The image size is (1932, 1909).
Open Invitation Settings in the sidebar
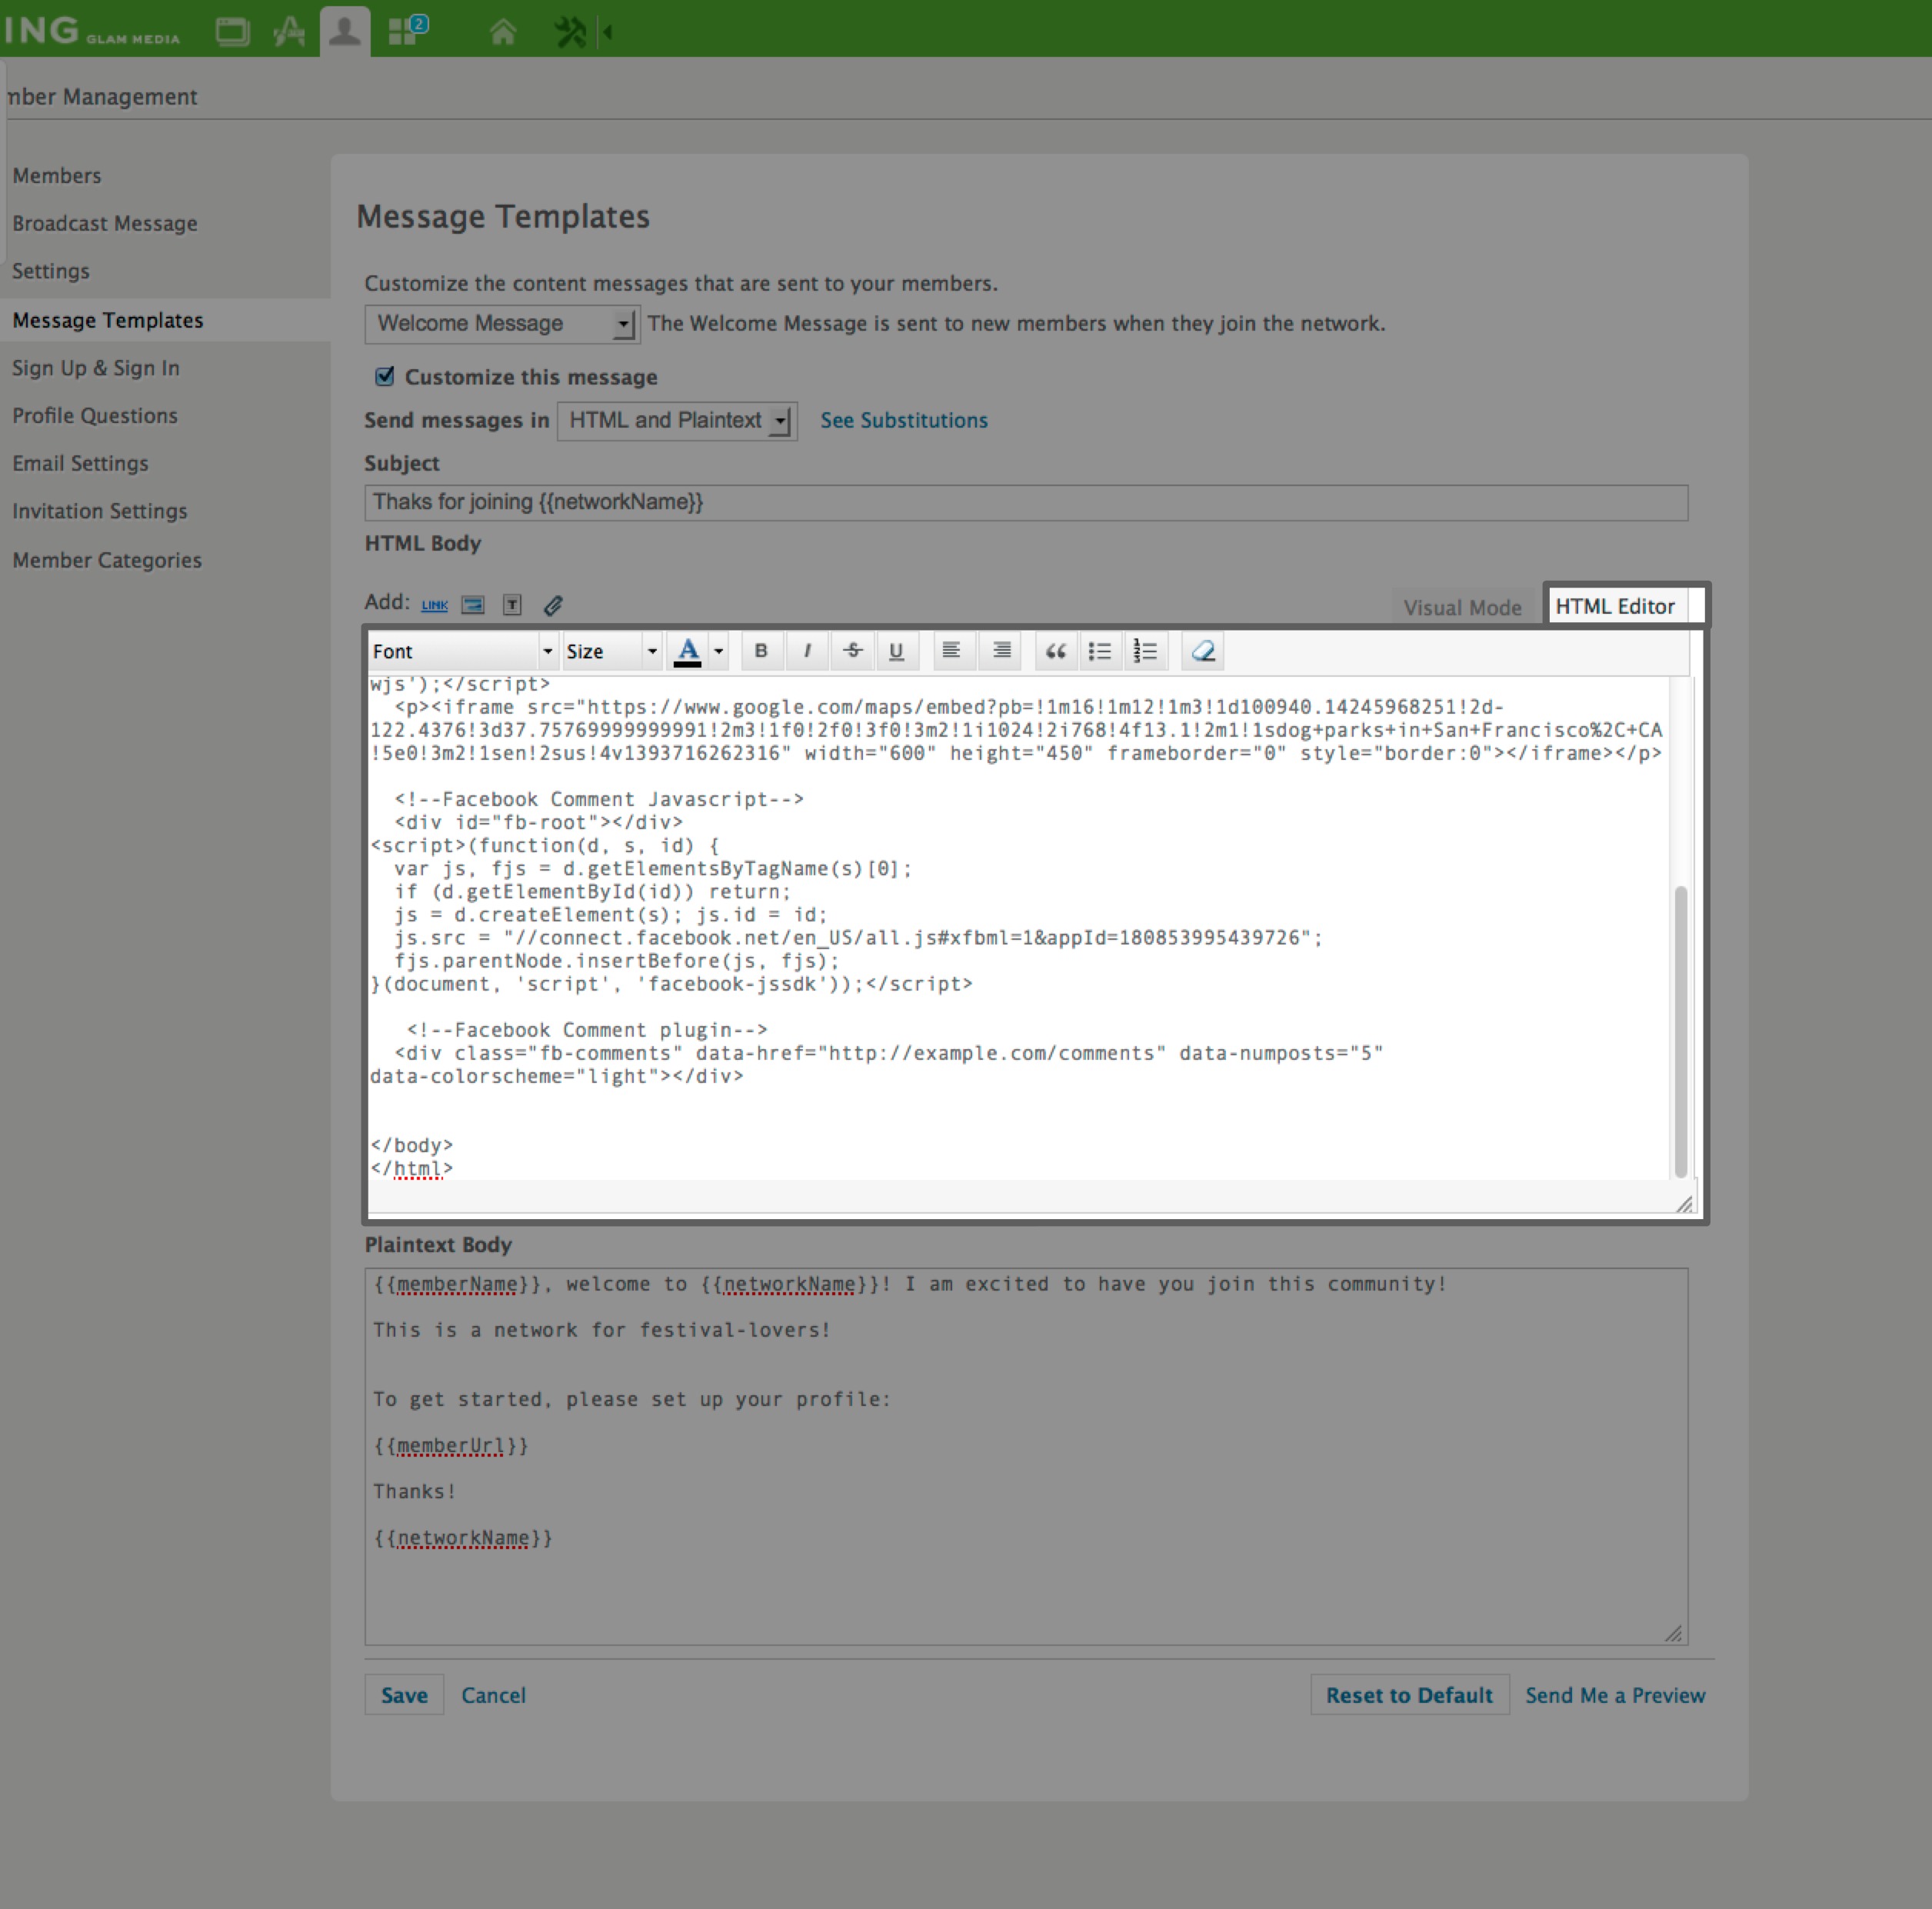point(100,511)
